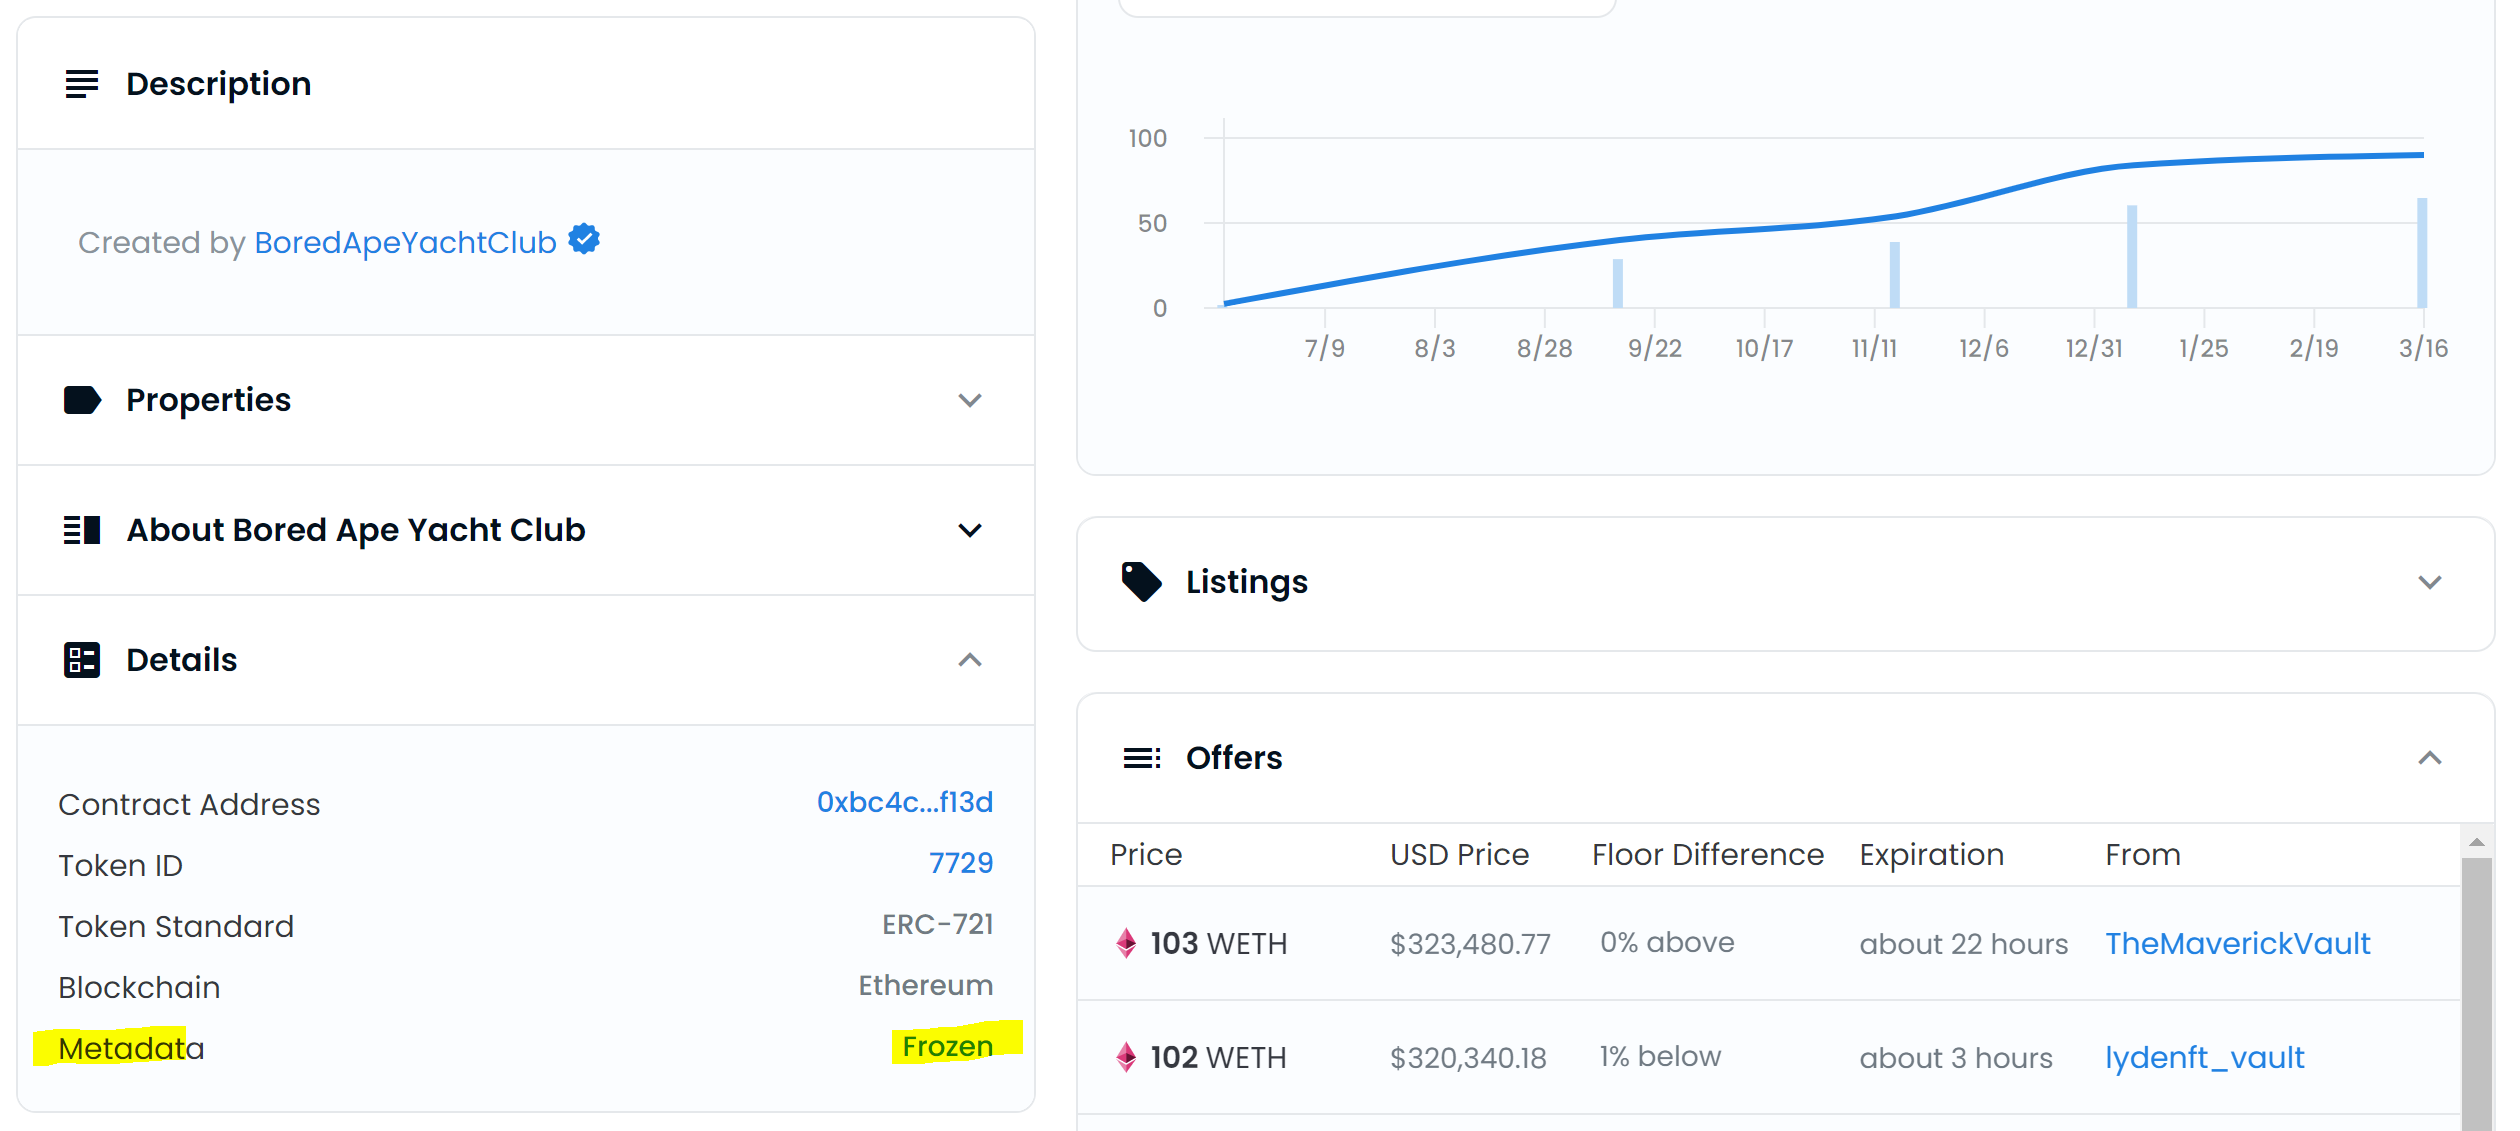Viewport: 2520px width, 1131px height.
Task: Click the About Bored Ape Yacht Club icon
Action: click(x=82, y=530)
